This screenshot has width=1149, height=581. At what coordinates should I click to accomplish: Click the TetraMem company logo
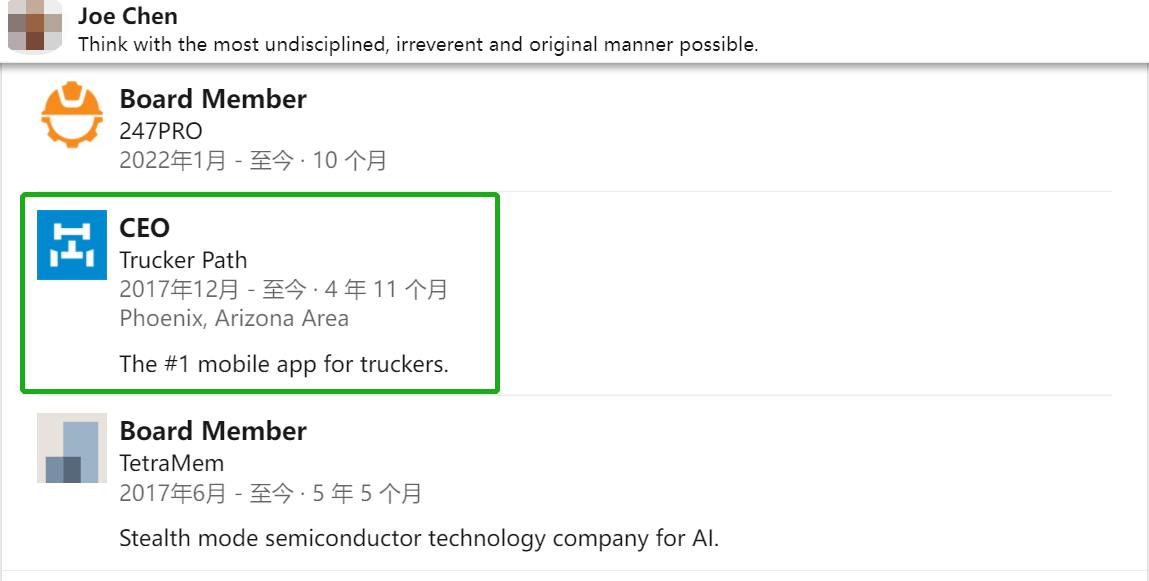(72, 448)
